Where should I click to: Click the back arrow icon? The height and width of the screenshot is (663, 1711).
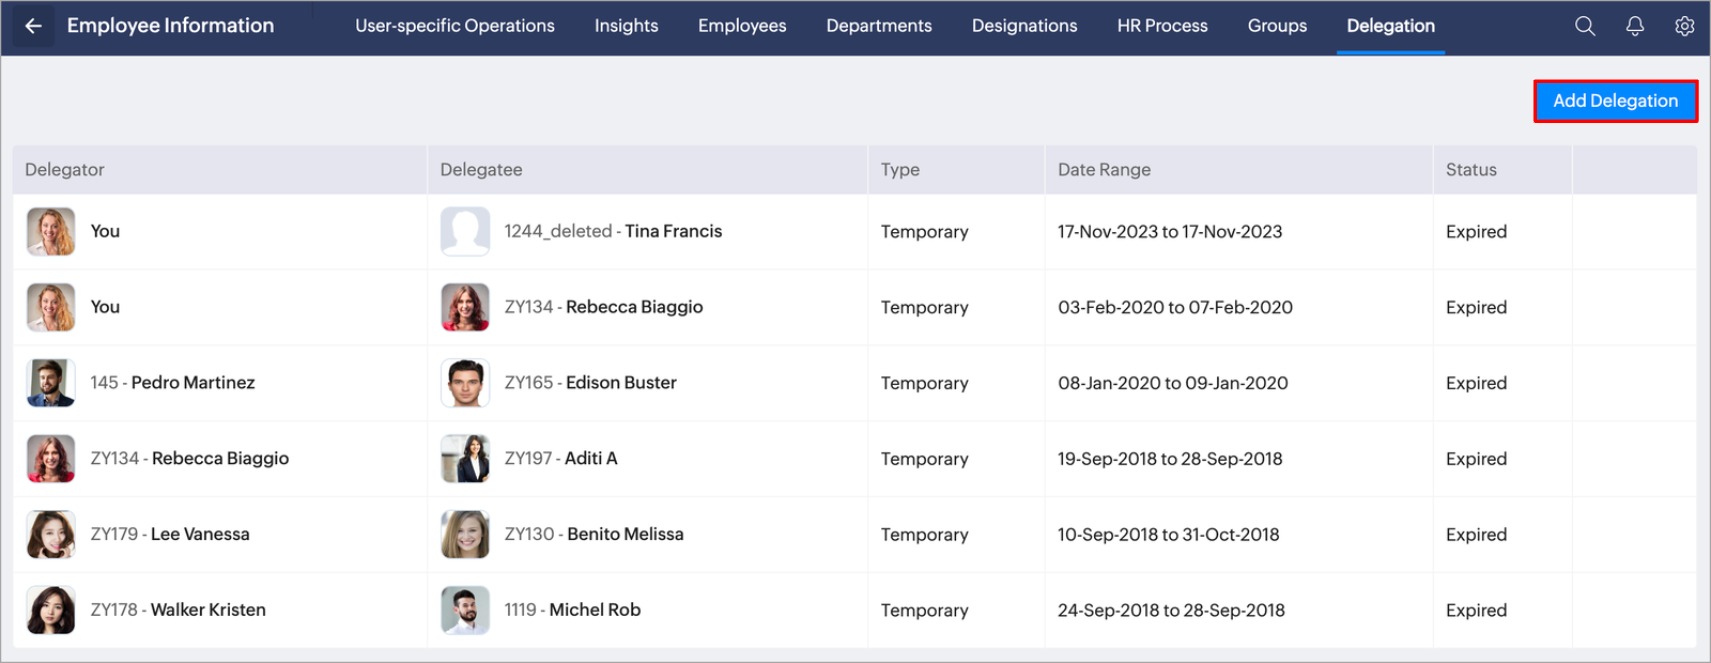(x=33, y=26)
